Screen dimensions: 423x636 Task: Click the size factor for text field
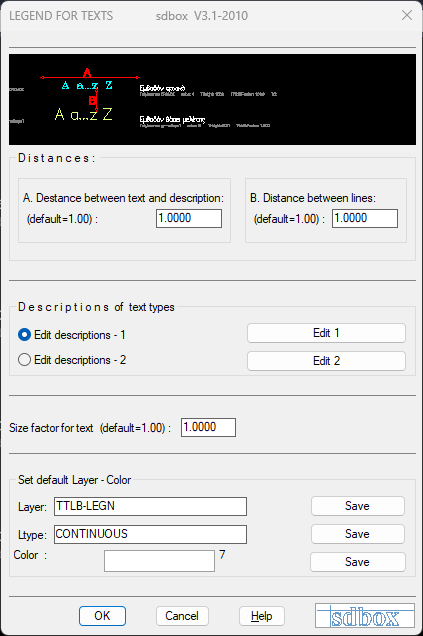pos(208,427)
